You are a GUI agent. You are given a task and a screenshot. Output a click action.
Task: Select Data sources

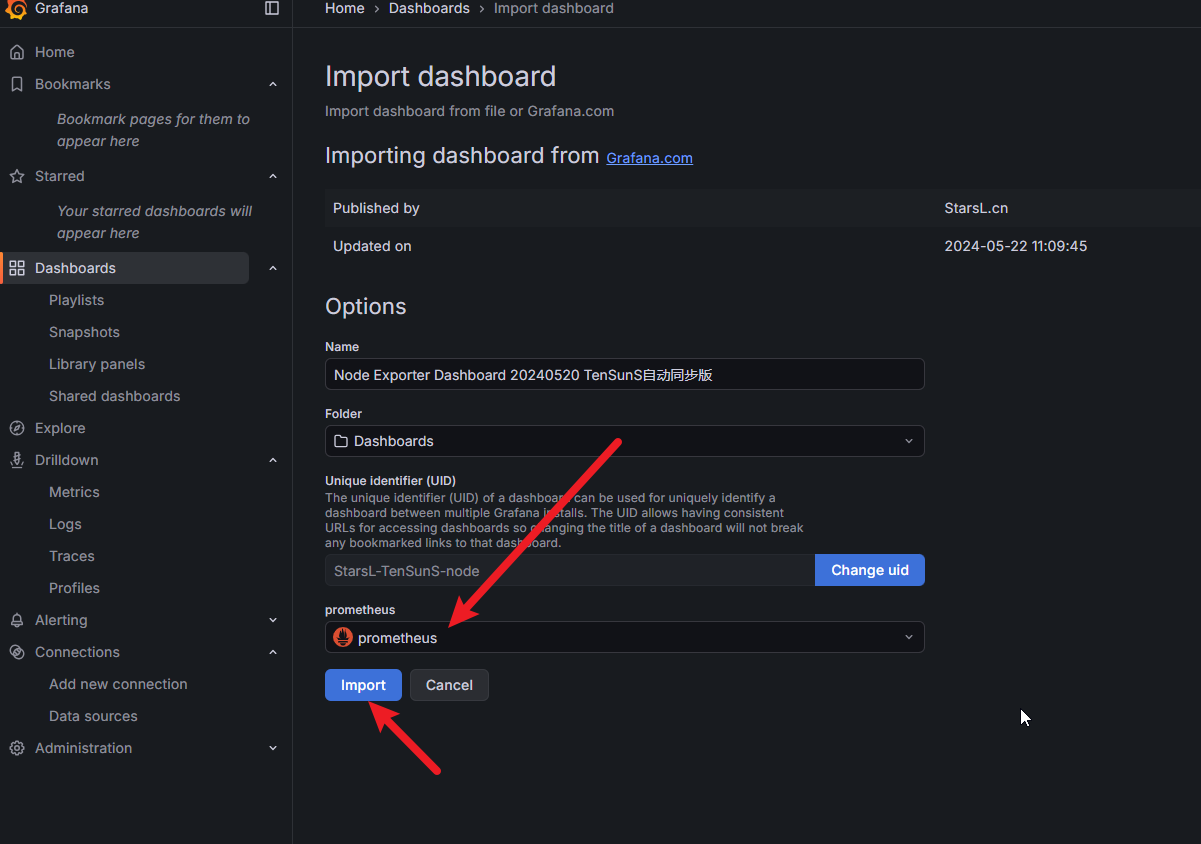point(93,716)
